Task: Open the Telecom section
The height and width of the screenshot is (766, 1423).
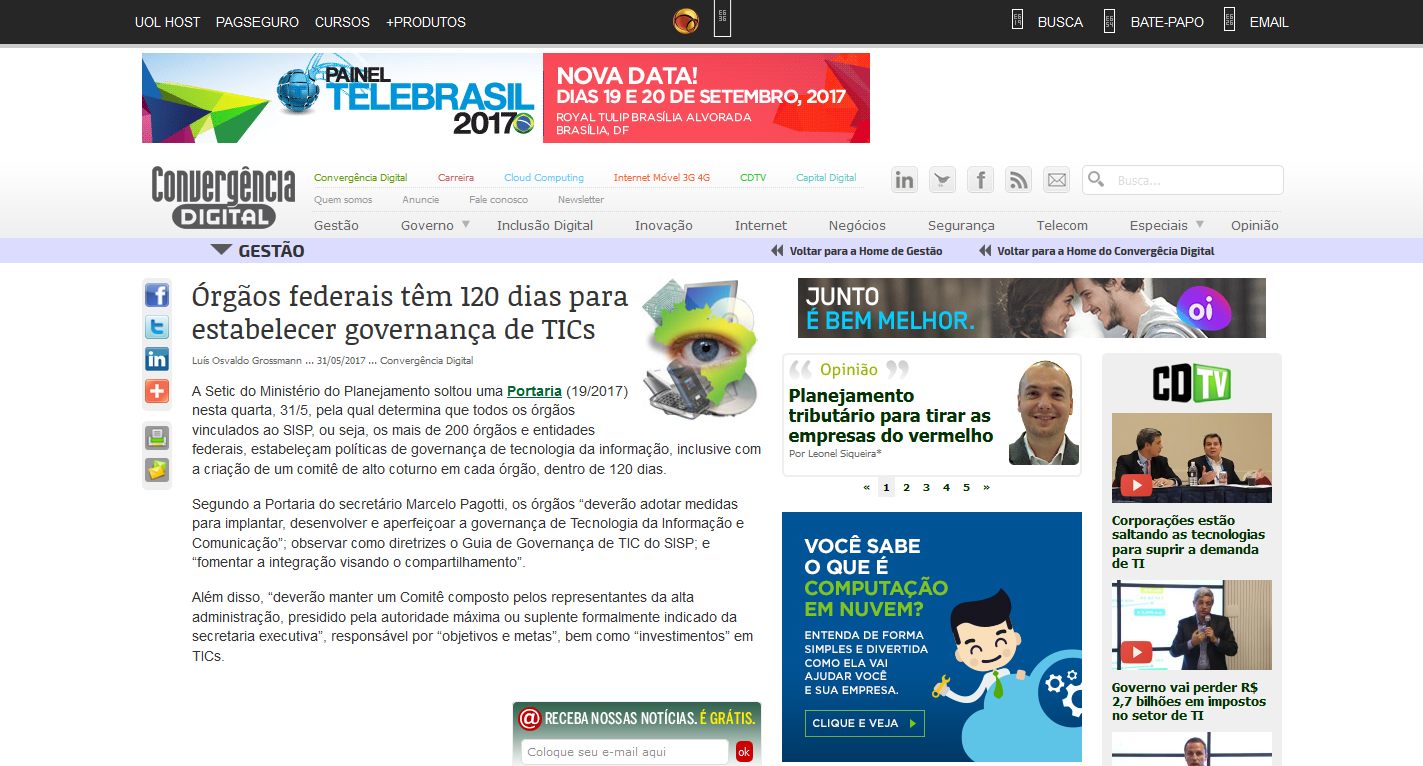Action: 1062,225
